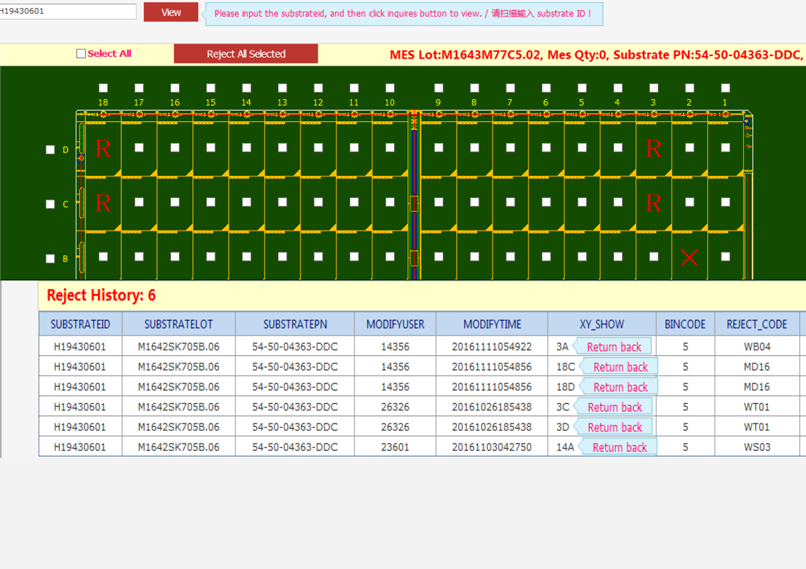The width and height of the screenshot is (806, 569).
Task: Click the red R marker at column 18 row C
Action: coord(103,203)
